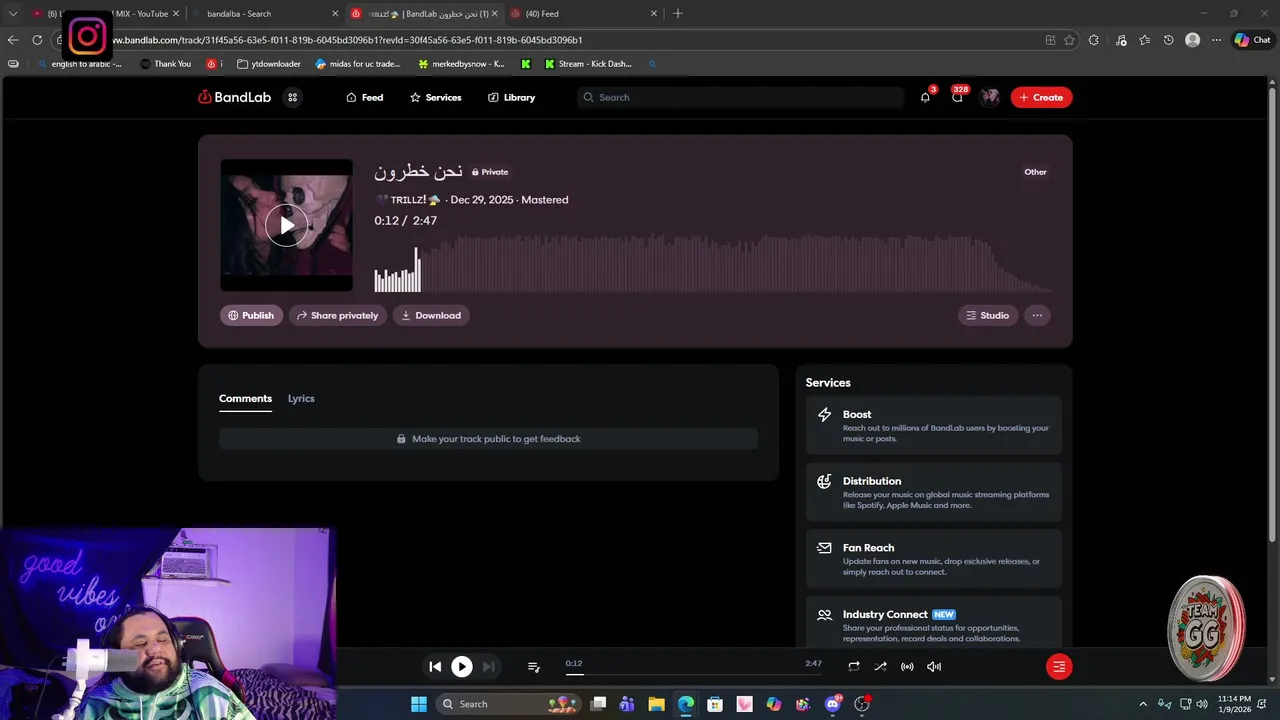Image resolution: width=1280 pixels, height=720 pixels.
Task: Open merkedbysnow bookmark
Action: coord(461,64)
